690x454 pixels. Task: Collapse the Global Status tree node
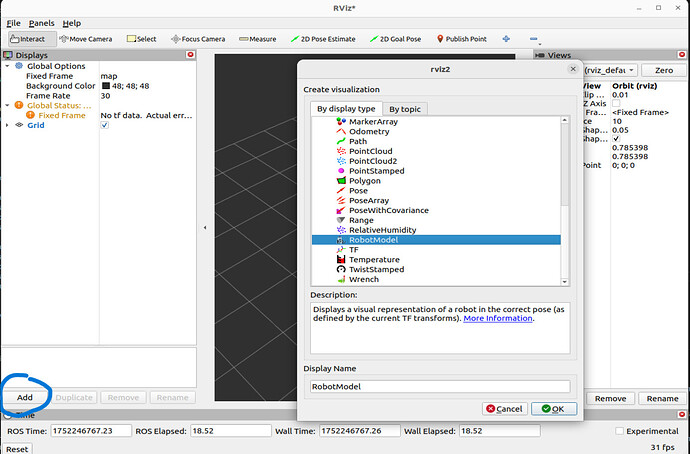pyautogui.click(x=7, y=105)
